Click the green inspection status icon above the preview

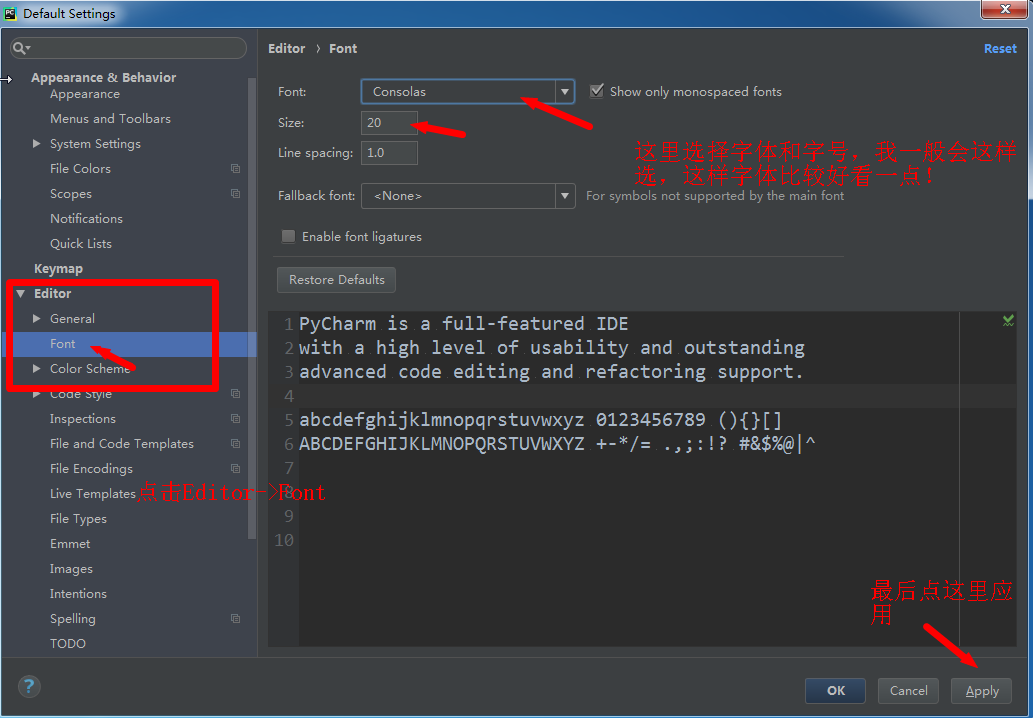click(x=1008, y=320)
